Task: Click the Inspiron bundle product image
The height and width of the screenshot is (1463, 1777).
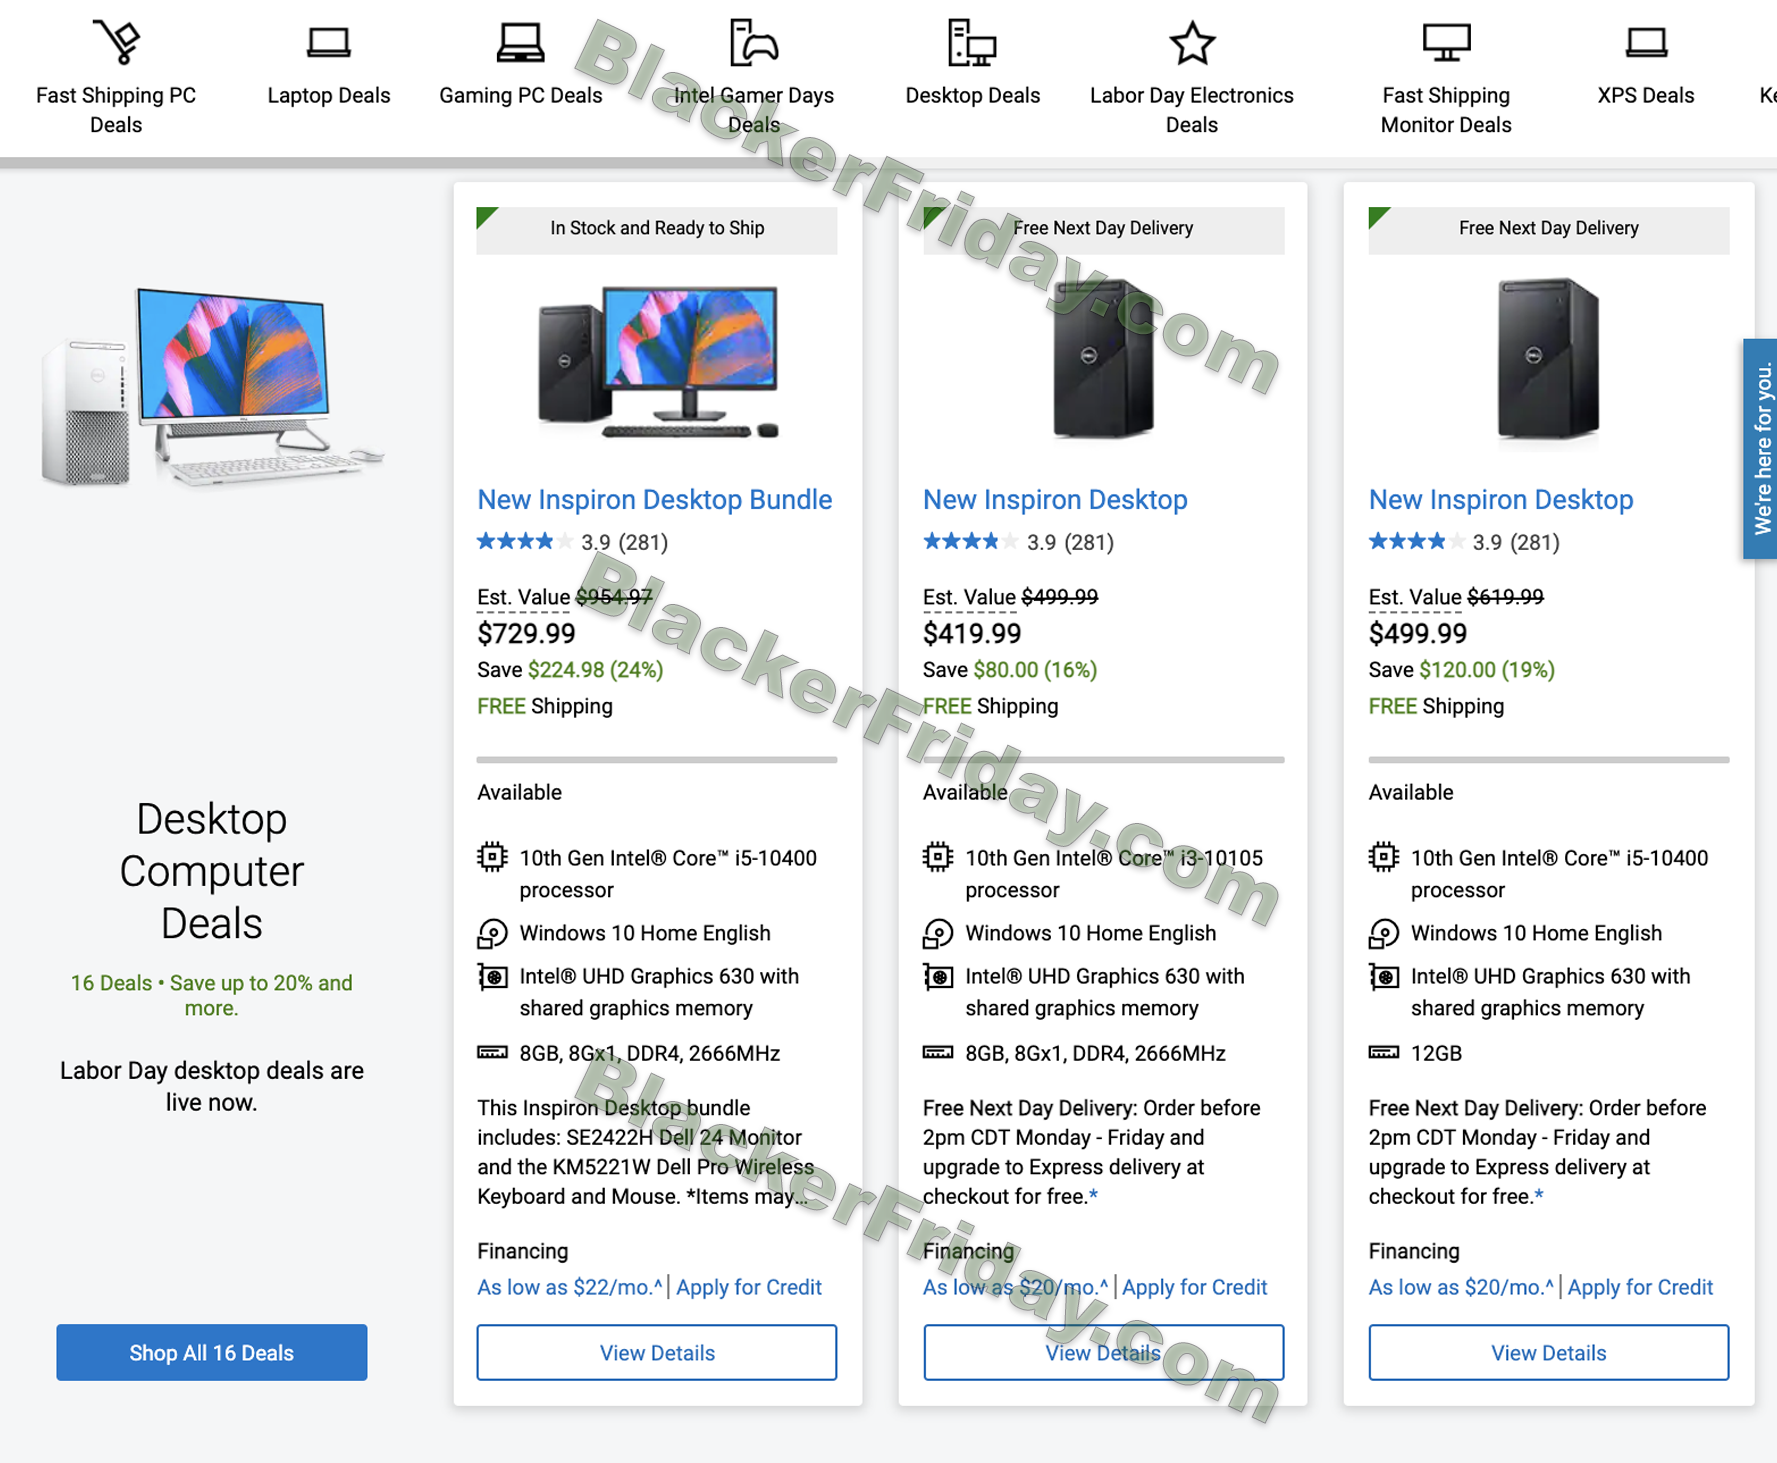Action: point(657,361)
